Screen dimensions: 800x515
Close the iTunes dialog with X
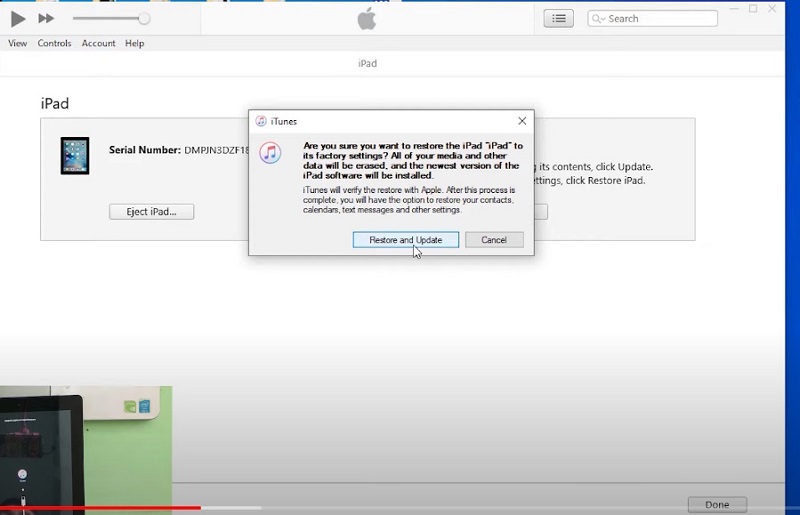[522, 121]
